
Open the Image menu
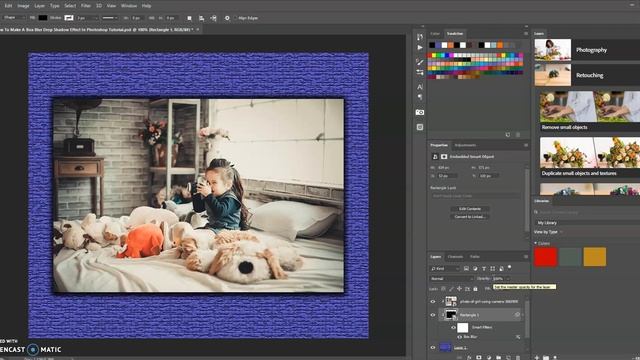[x=23, y=6]
